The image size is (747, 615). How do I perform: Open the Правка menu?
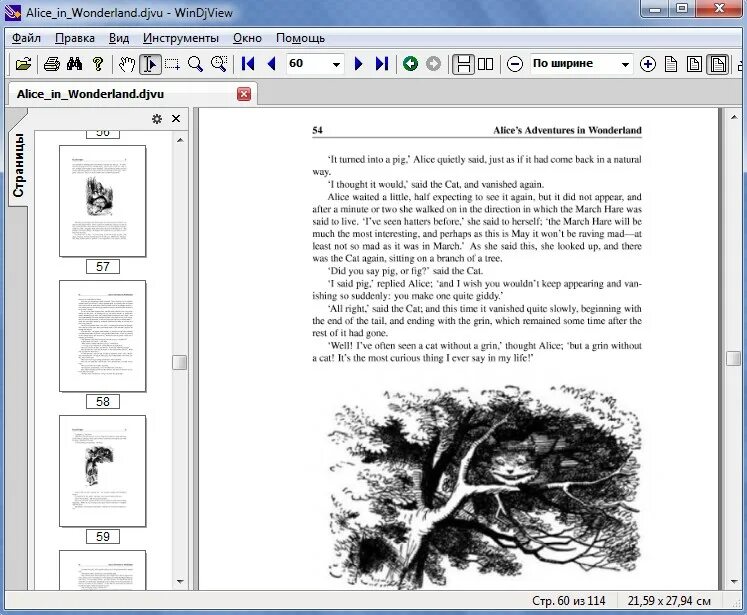[x=75, y=38]
